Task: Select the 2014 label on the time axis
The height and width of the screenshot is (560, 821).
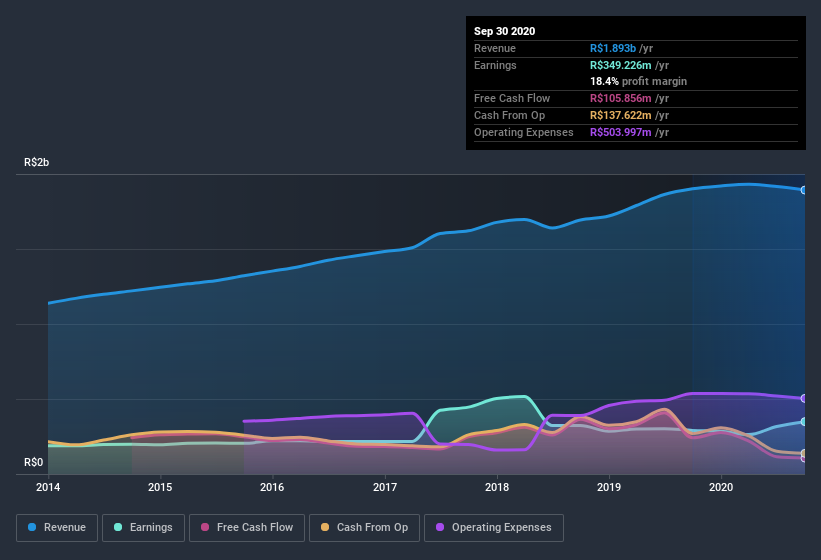Action: 48,487
